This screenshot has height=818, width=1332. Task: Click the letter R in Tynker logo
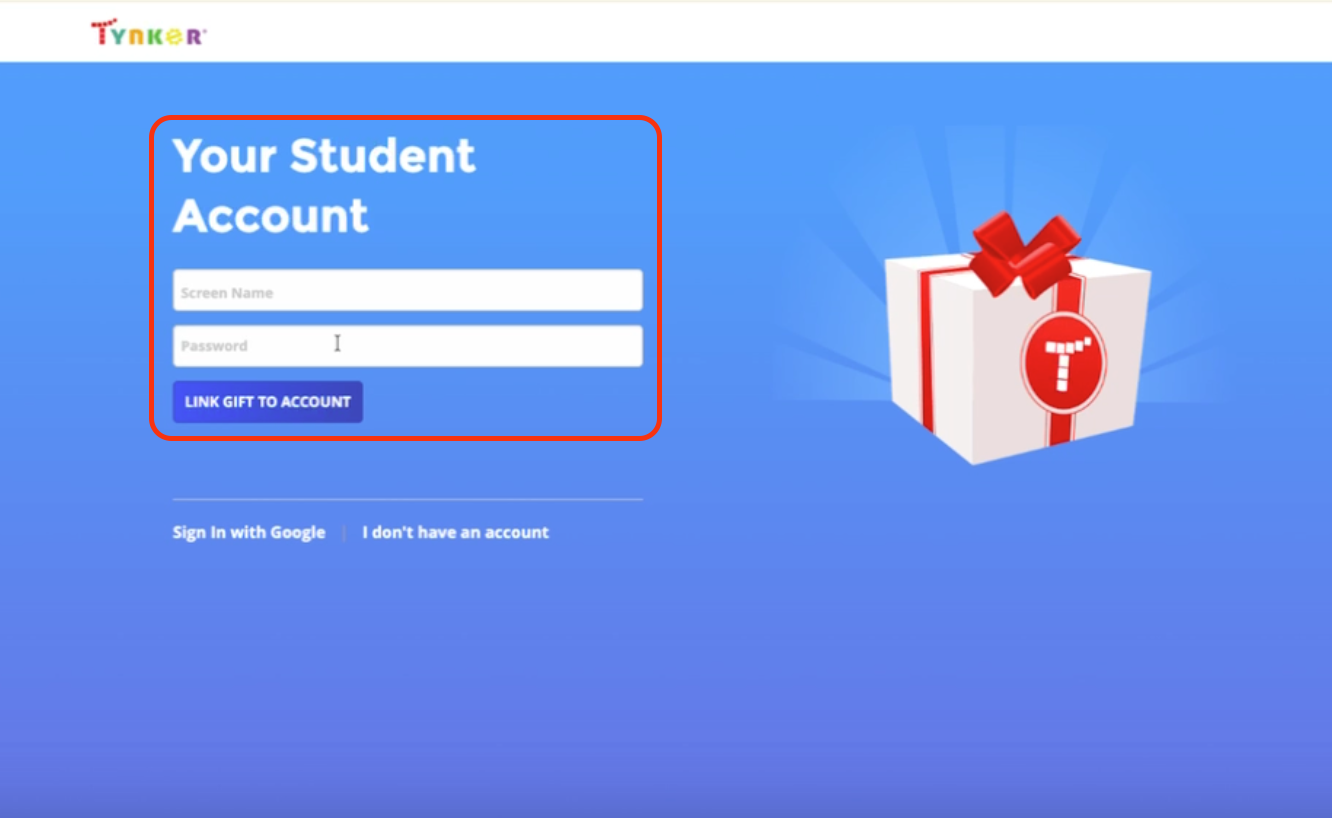point(195,36)
